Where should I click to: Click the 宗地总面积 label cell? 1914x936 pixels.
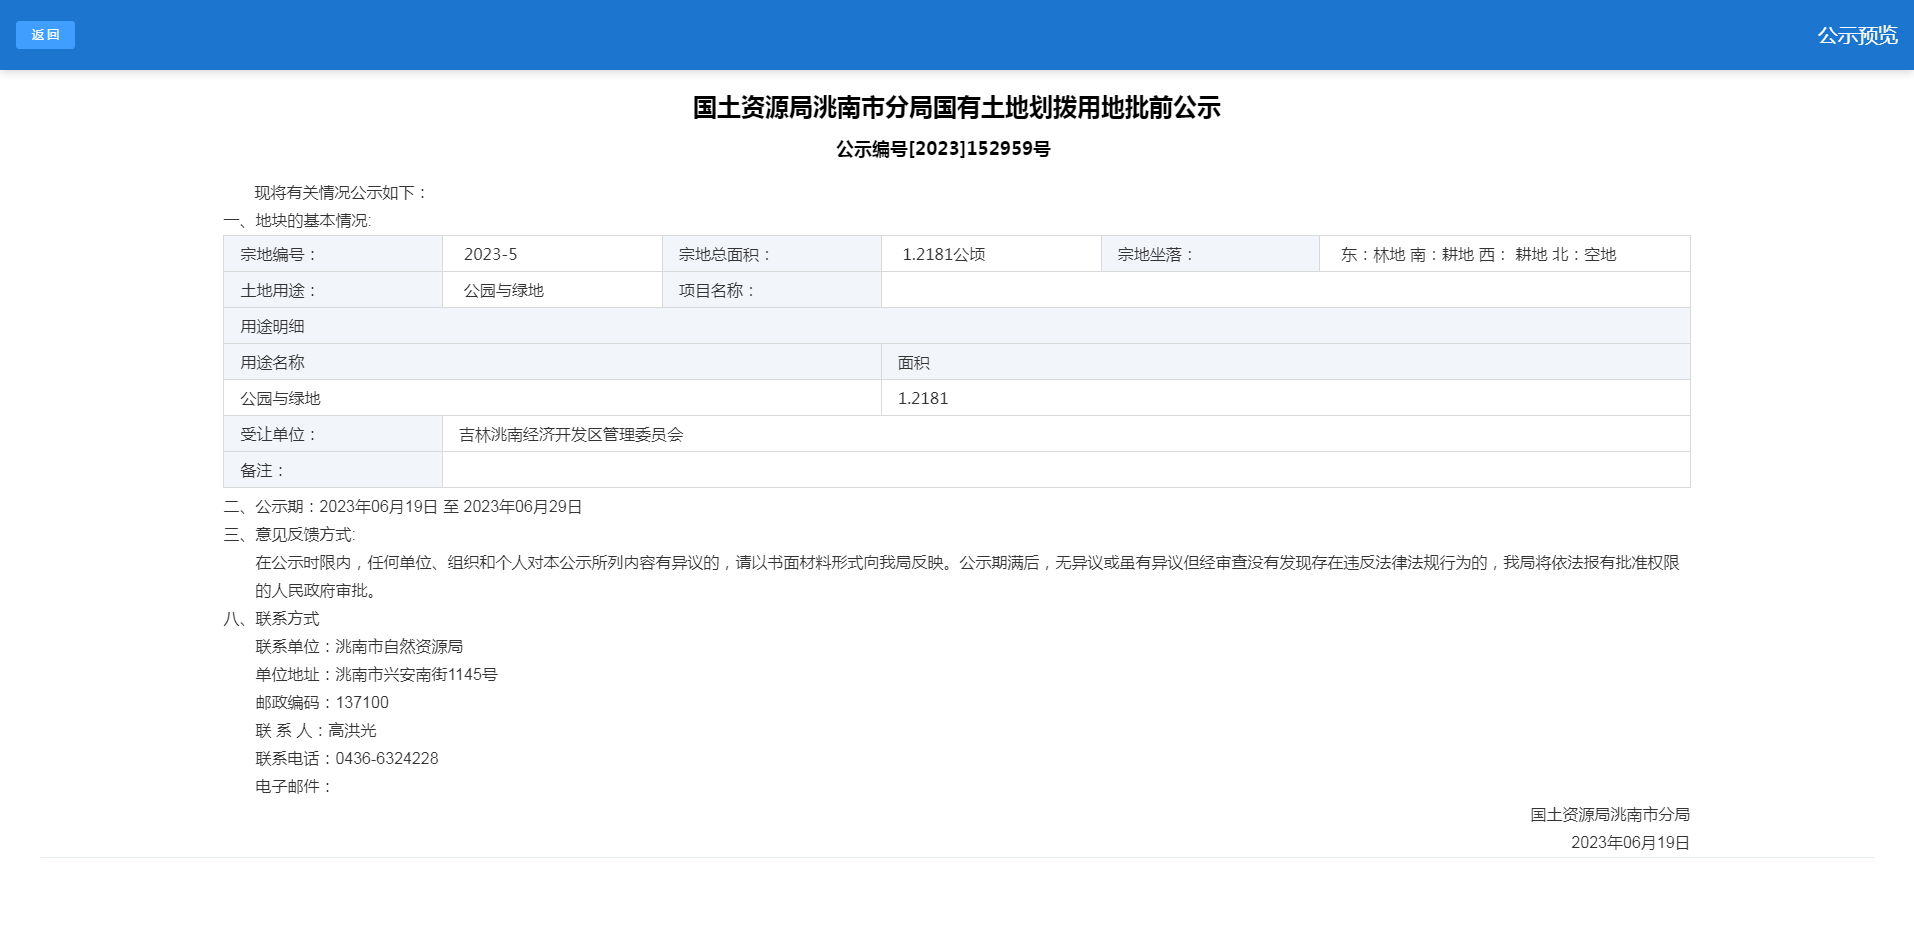click(772, 254)
